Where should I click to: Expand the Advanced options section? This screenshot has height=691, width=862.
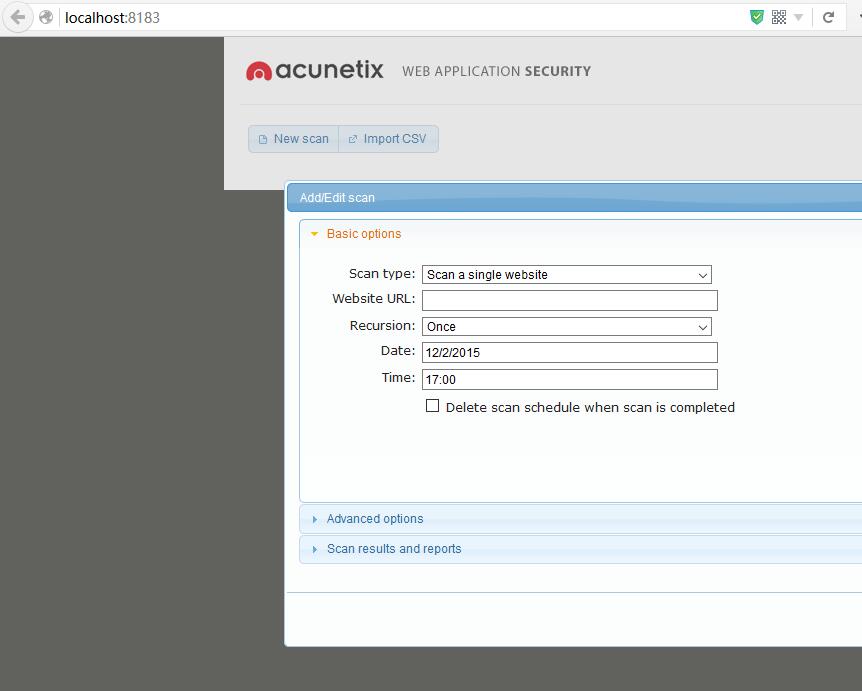click(x=374, y=519)
